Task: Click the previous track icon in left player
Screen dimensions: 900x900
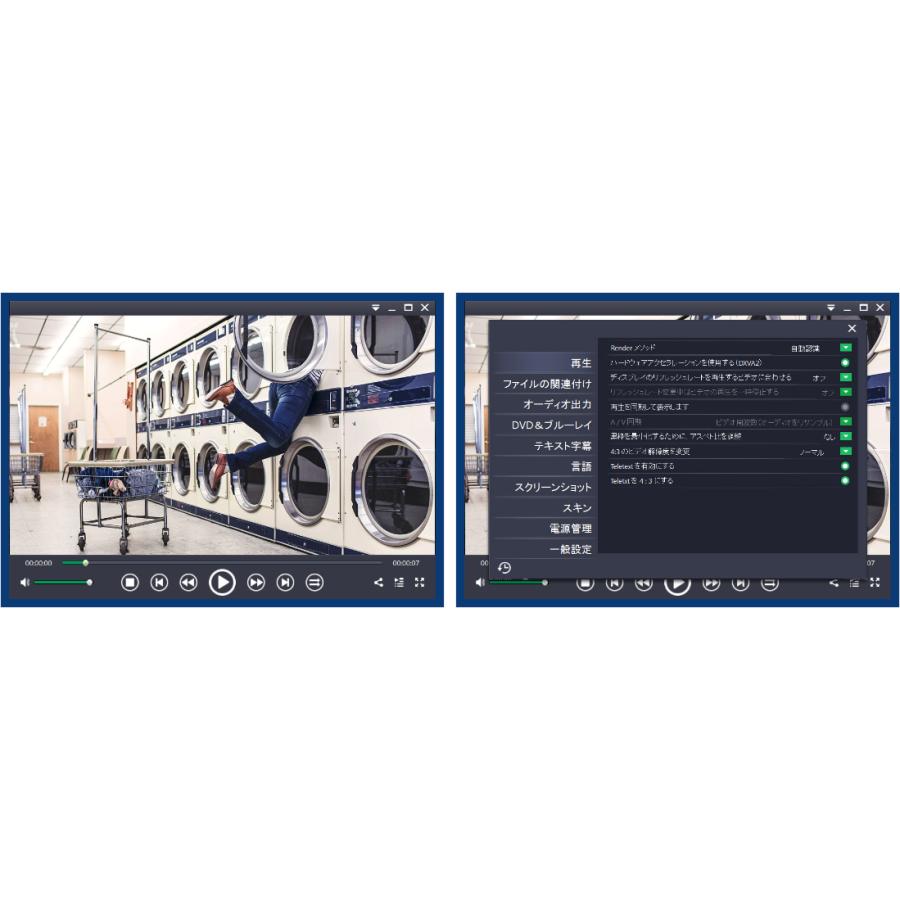Action: [x=159, y=582]
